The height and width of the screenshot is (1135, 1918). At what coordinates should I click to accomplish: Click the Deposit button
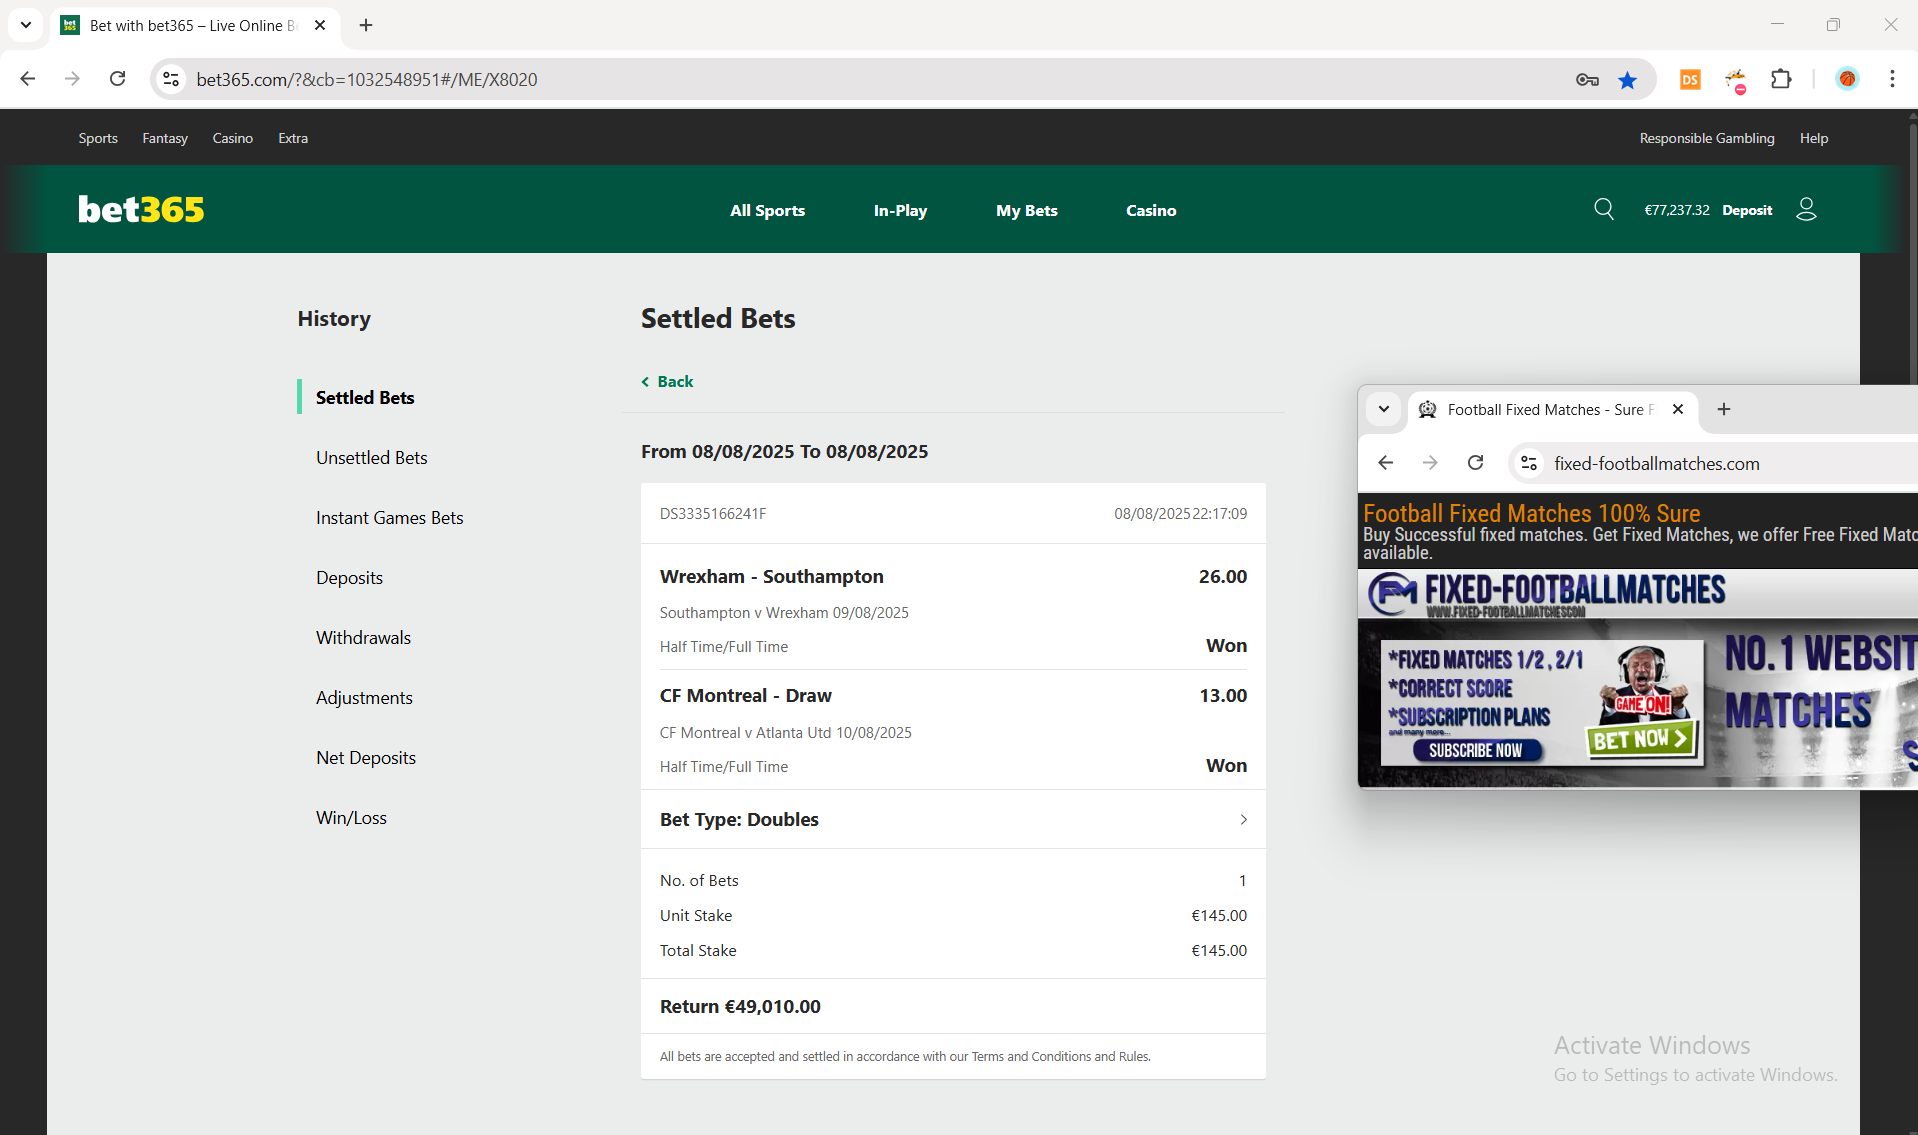1747,210
